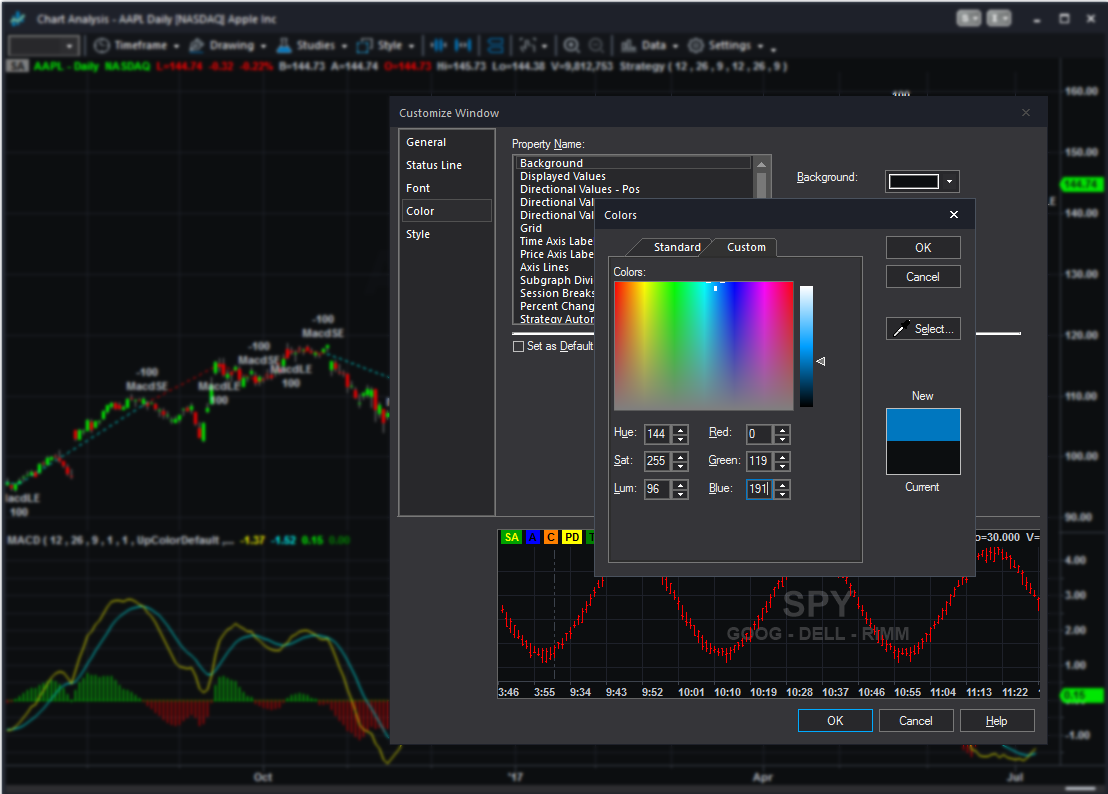Enable the Set as Default checkbox
This screenshot has width=1108, height=794.
pos(518,346)
